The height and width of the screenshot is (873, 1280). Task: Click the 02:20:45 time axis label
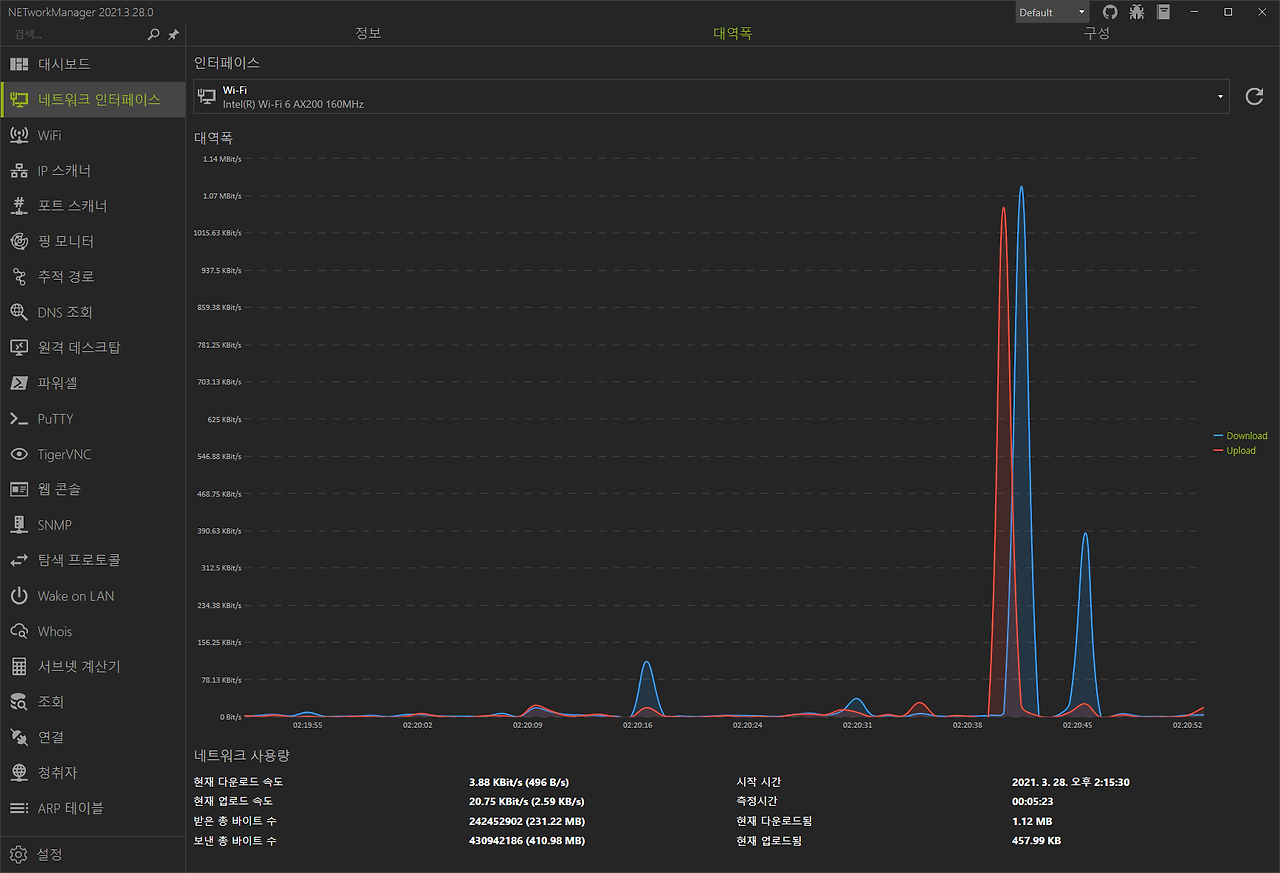click(x=1077, y=725)
